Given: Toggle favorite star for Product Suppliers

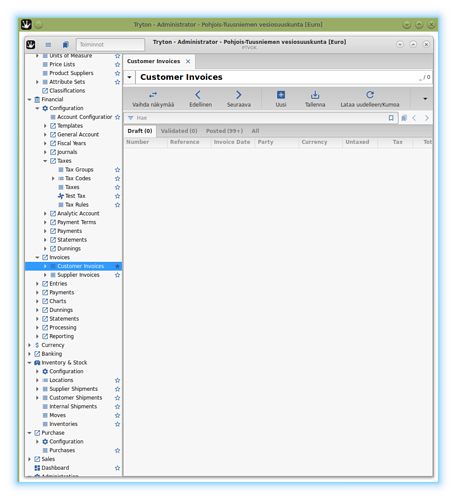Looking at the screenshot, I should click(x=117, y=73).
